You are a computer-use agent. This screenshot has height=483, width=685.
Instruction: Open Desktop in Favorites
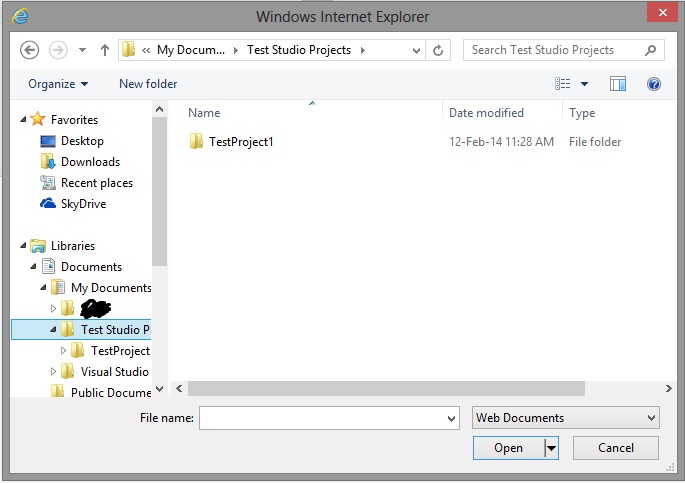82,141
